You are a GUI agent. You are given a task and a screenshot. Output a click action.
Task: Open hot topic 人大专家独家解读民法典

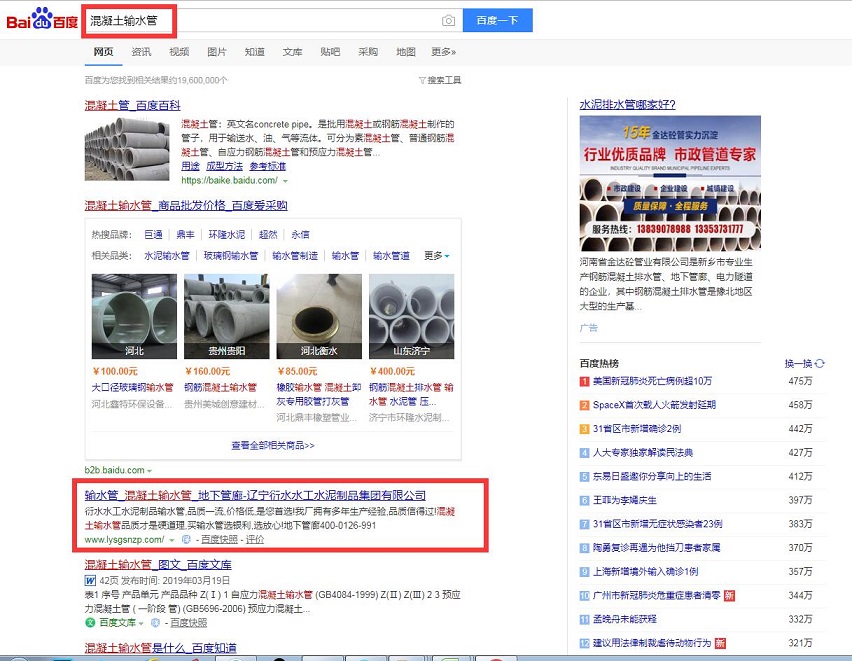643,452
